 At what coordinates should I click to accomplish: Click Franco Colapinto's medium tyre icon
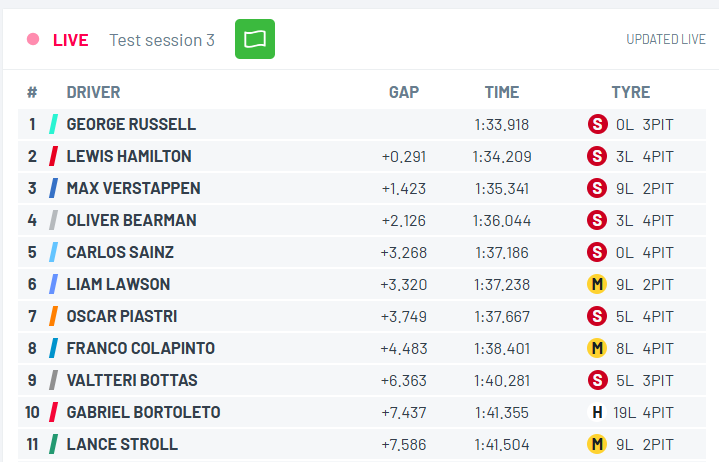pos(597,348)
